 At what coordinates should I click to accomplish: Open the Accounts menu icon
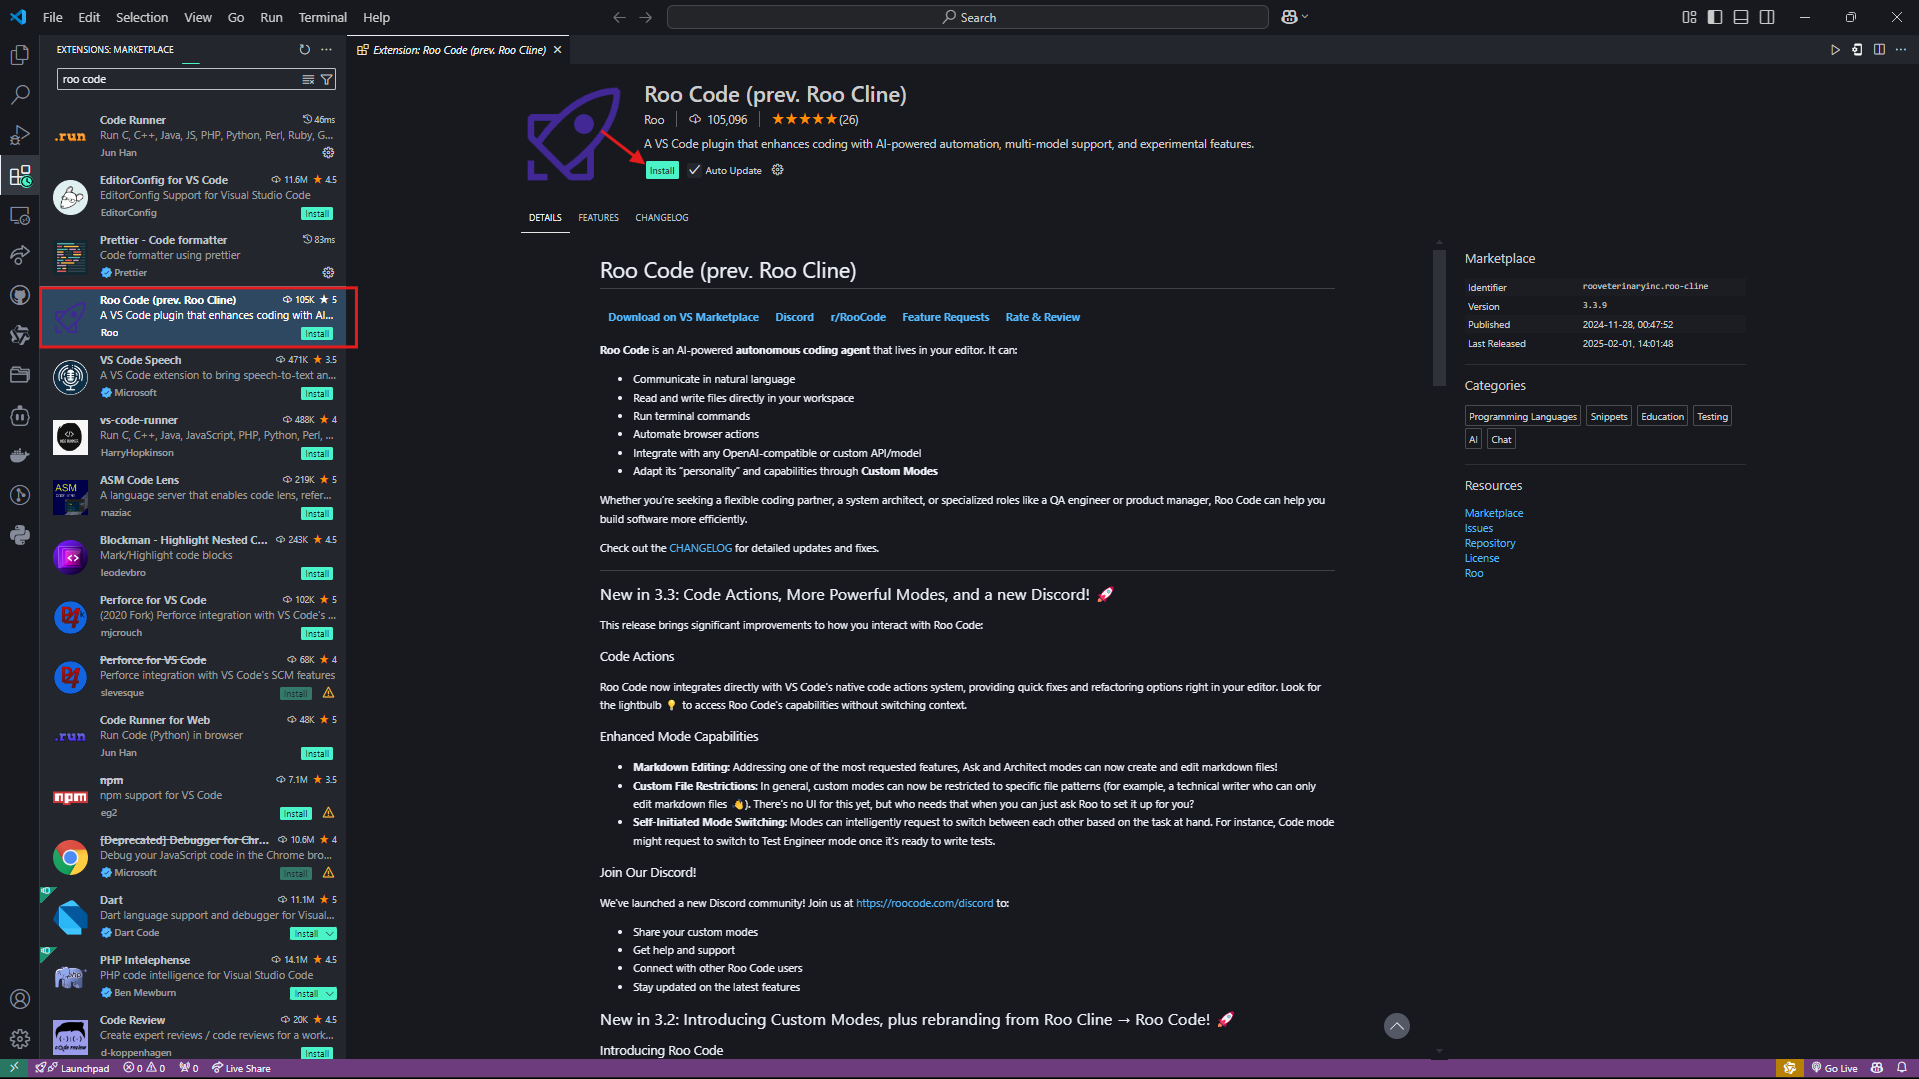20,999
